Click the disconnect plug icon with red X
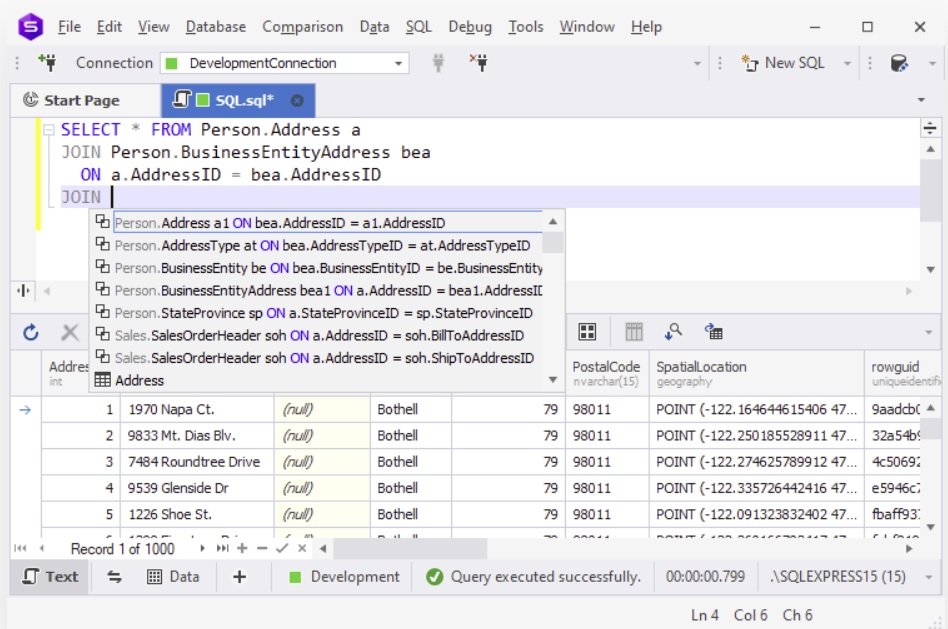This screenshot has height=629, width=948. point(478,63)
